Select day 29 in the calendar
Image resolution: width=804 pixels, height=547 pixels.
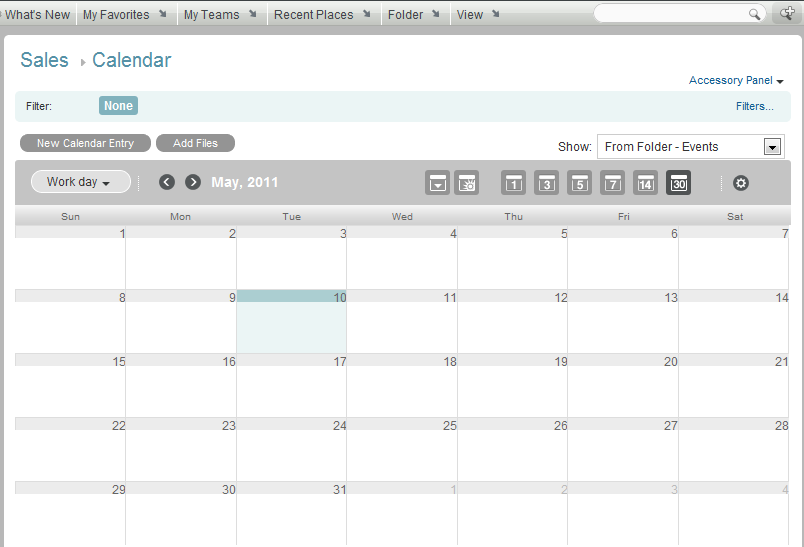(70, 513)
